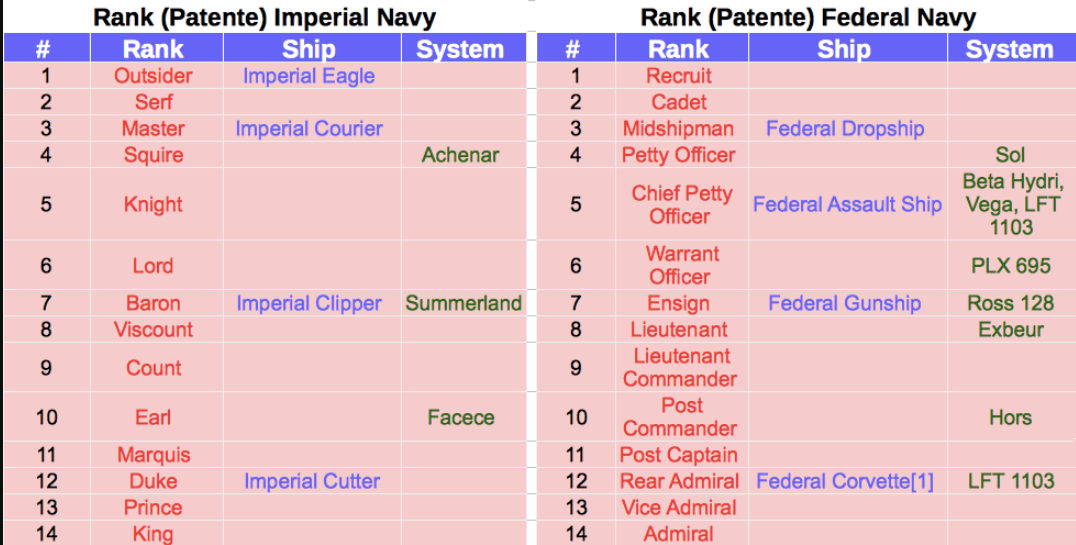The image size is (1076, 545).
Task: Click the Federal Assault Ship link
Action: [x=847, y=204]
